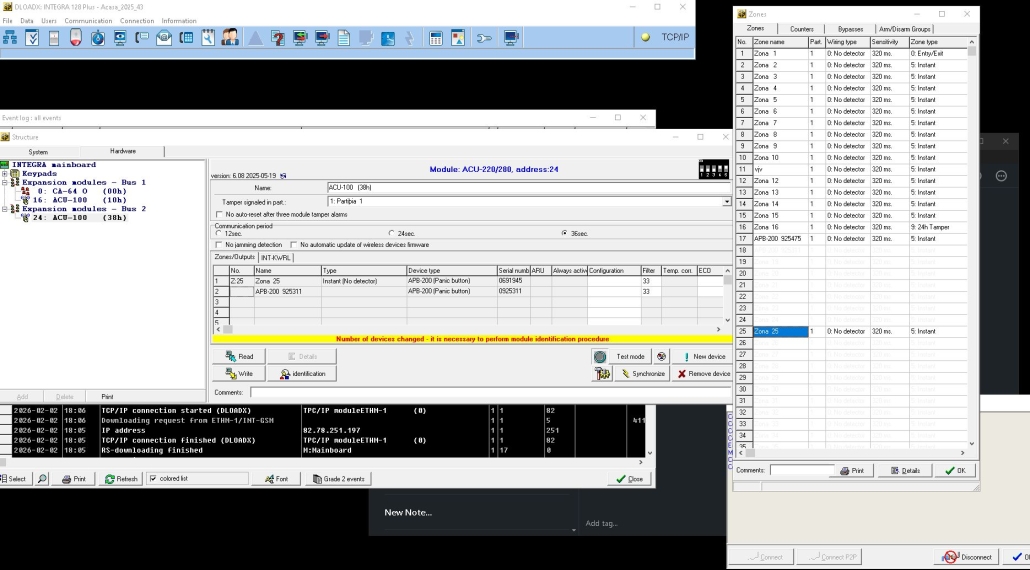Open Tamper signaled in part. dropdown
This screenshot has width=1030, height=570.
coord(727,201)
